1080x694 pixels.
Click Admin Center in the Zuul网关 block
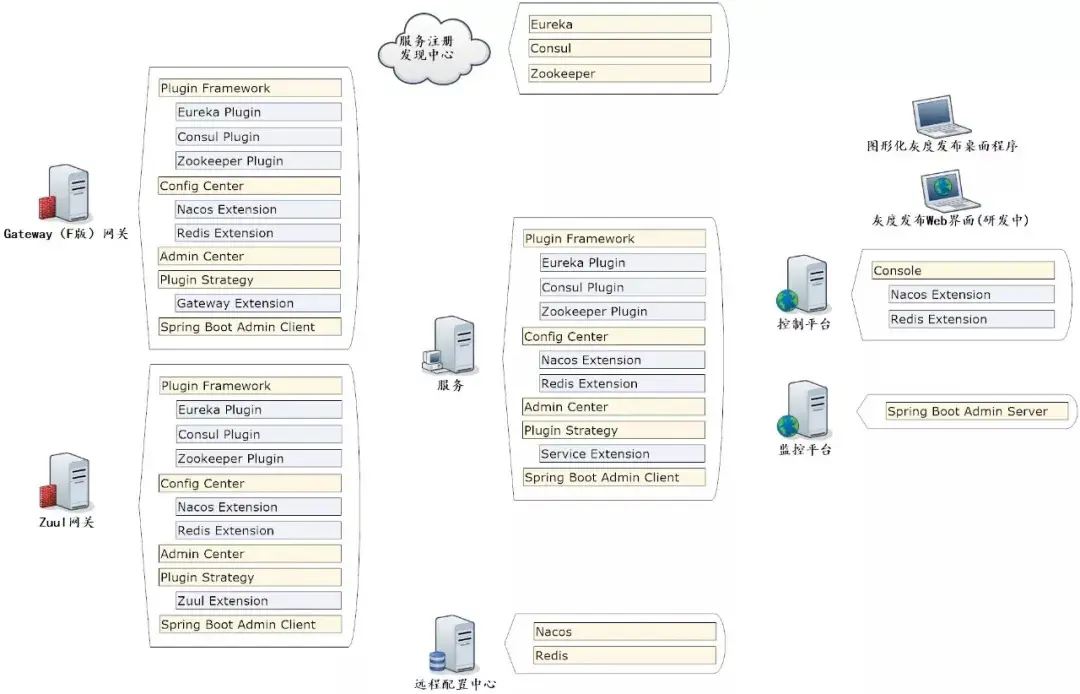pyautogui.click(x=250, y=554)
